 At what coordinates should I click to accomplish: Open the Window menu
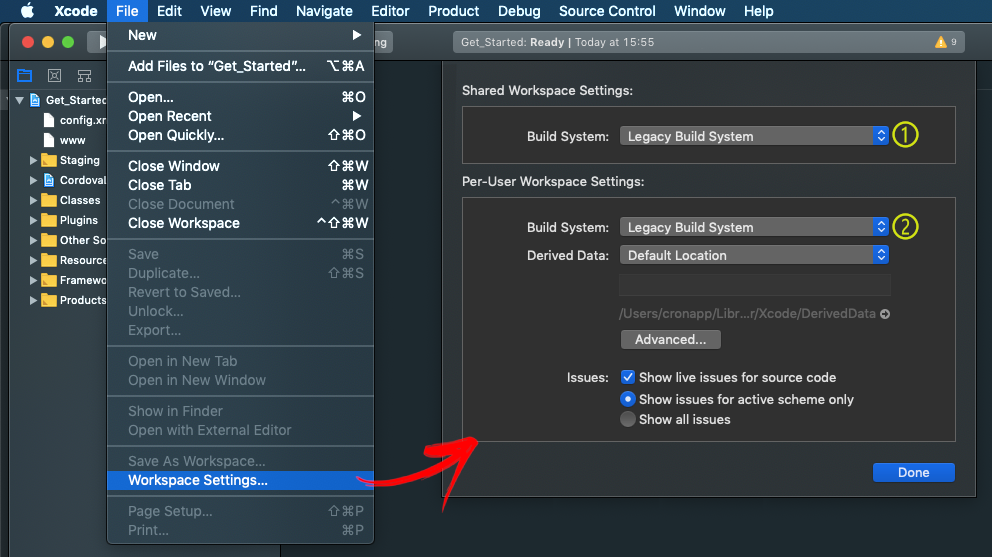699,11
